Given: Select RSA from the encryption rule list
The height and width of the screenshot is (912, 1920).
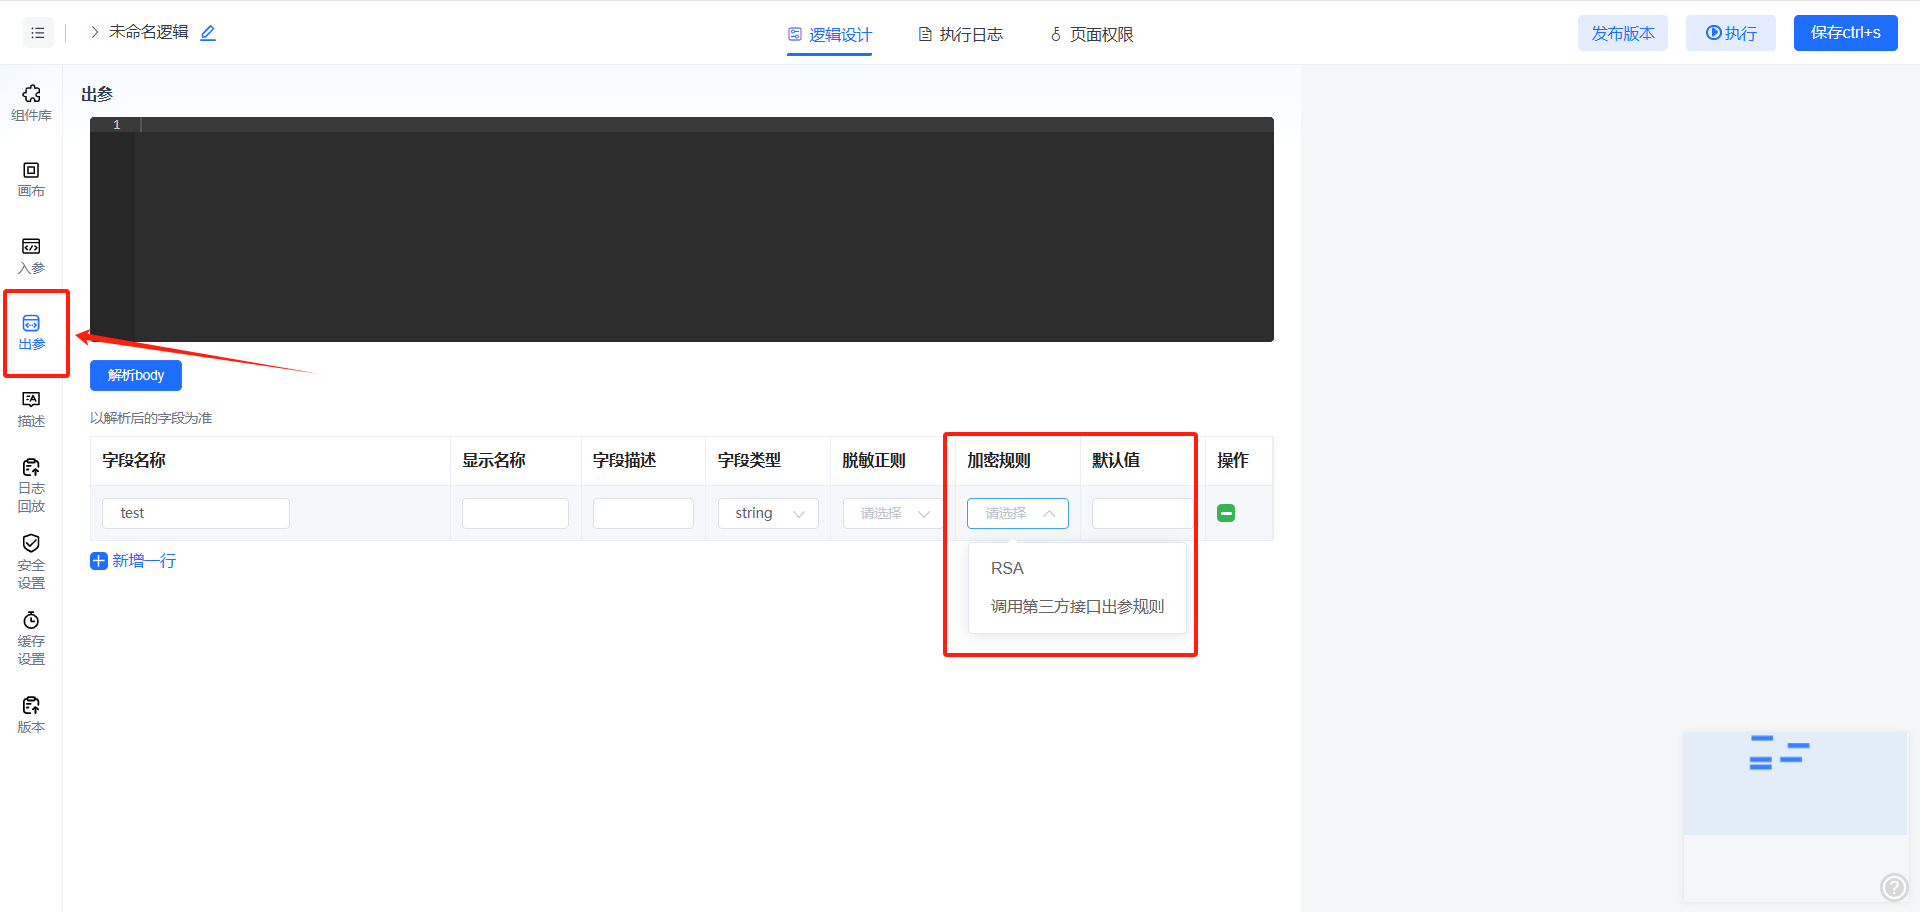Looking at the screenshot, I should coord(1077,568).
